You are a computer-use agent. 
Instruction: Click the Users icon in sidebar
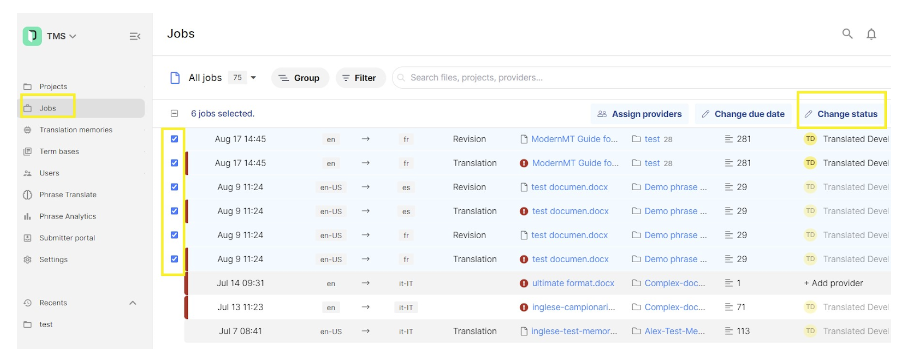(27, 173)
